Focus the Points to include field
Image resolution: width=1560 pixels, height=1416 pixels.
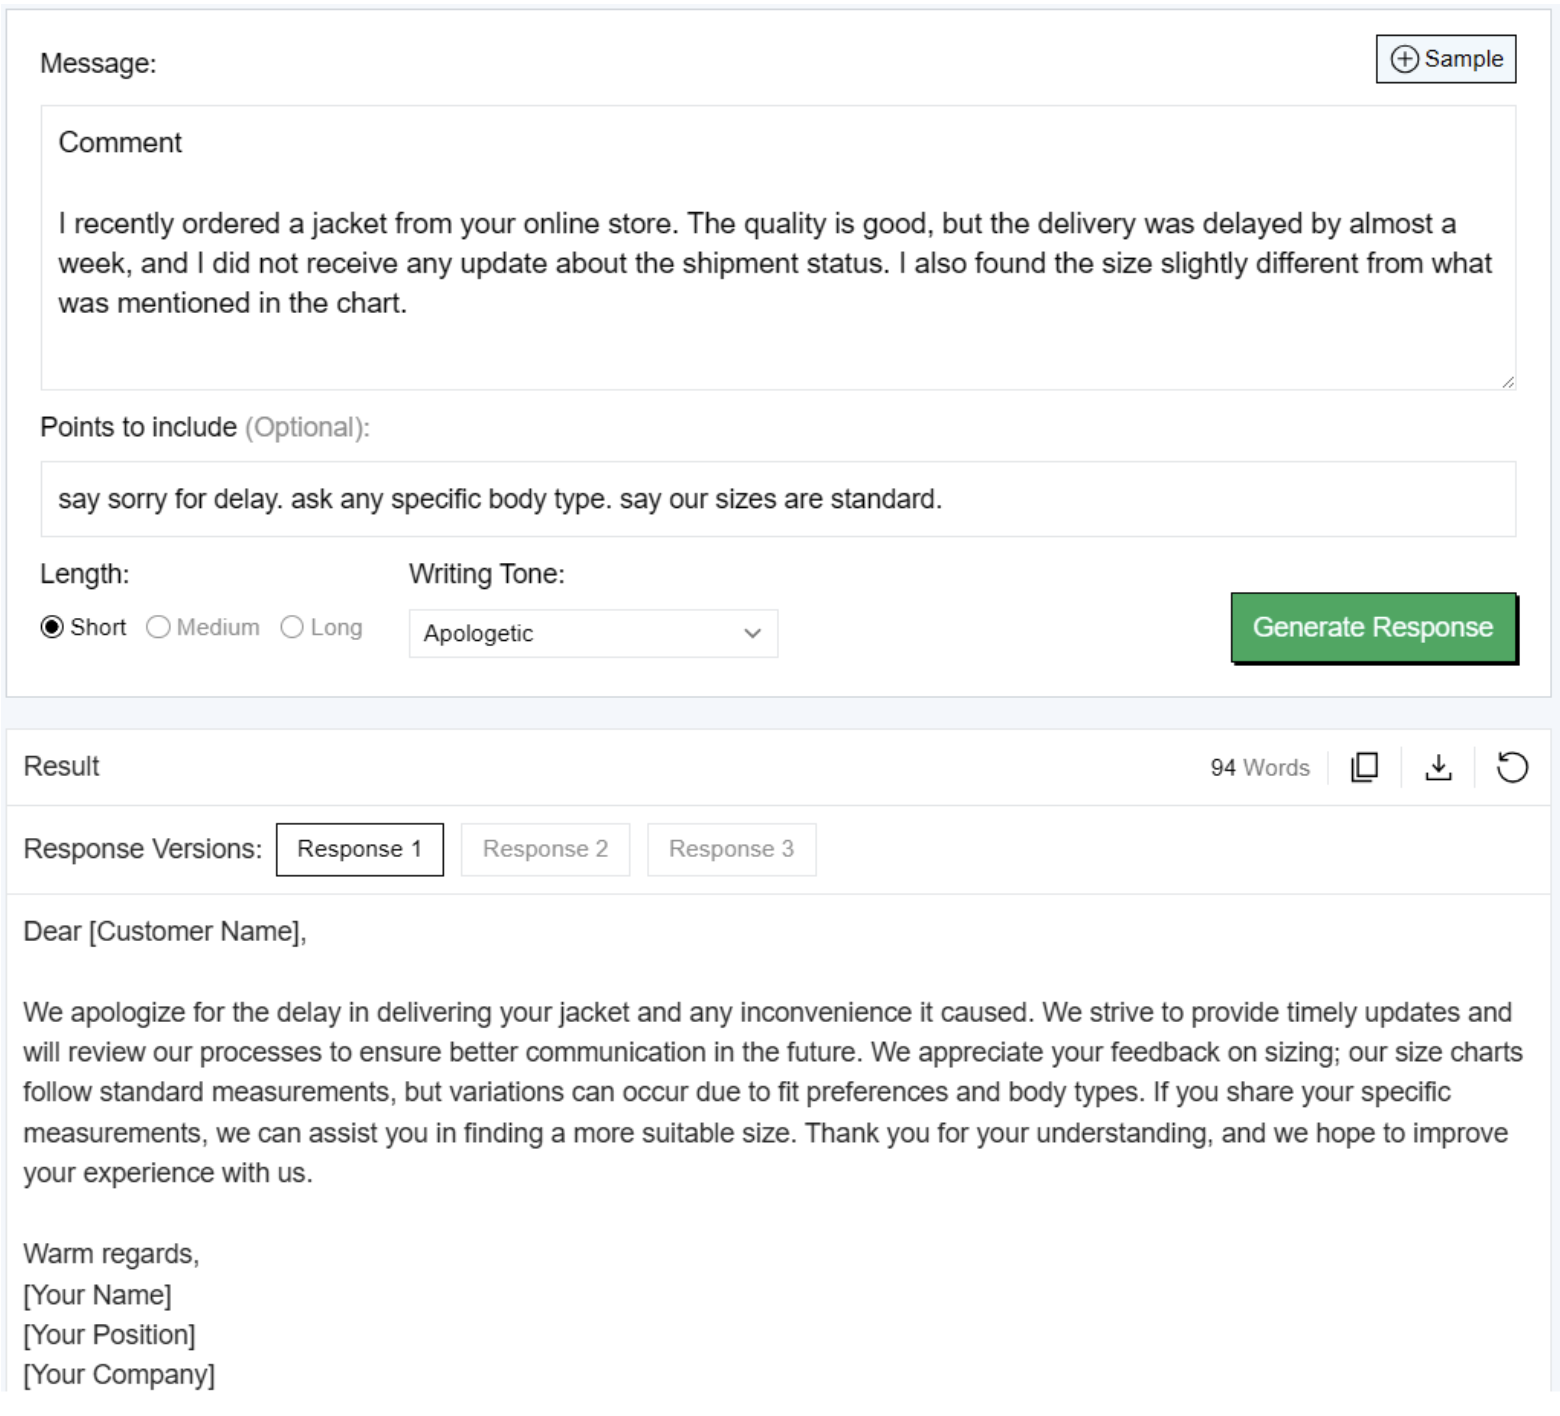click(x=778, y=499)
